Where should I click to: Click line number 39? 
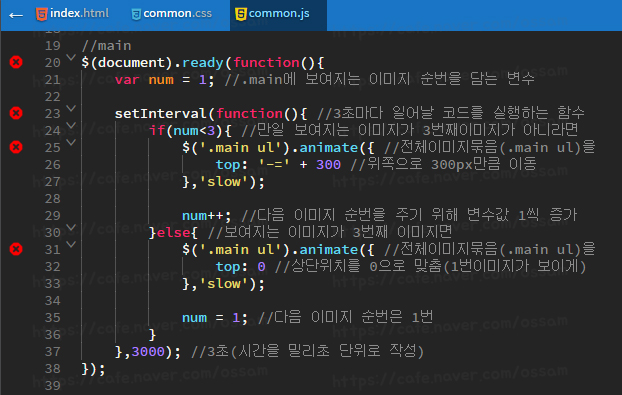[53, 386]
